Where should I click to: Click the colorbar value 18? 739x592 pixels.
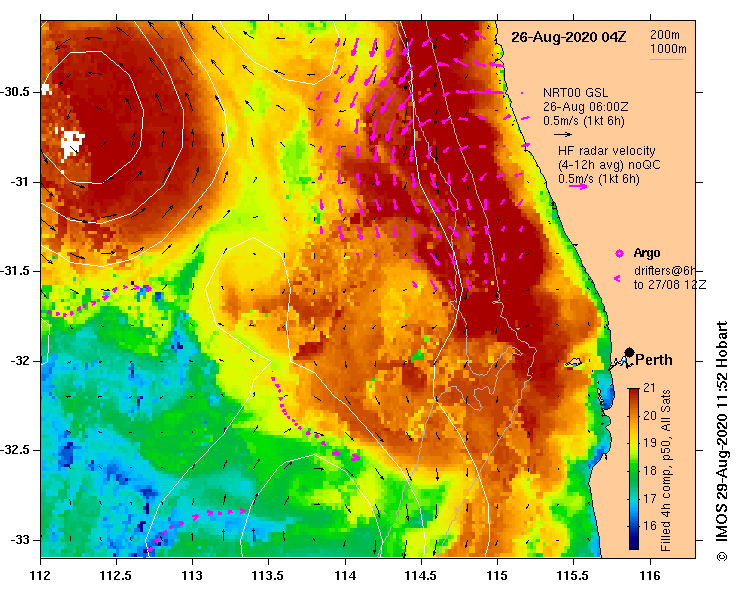point(650,470)
